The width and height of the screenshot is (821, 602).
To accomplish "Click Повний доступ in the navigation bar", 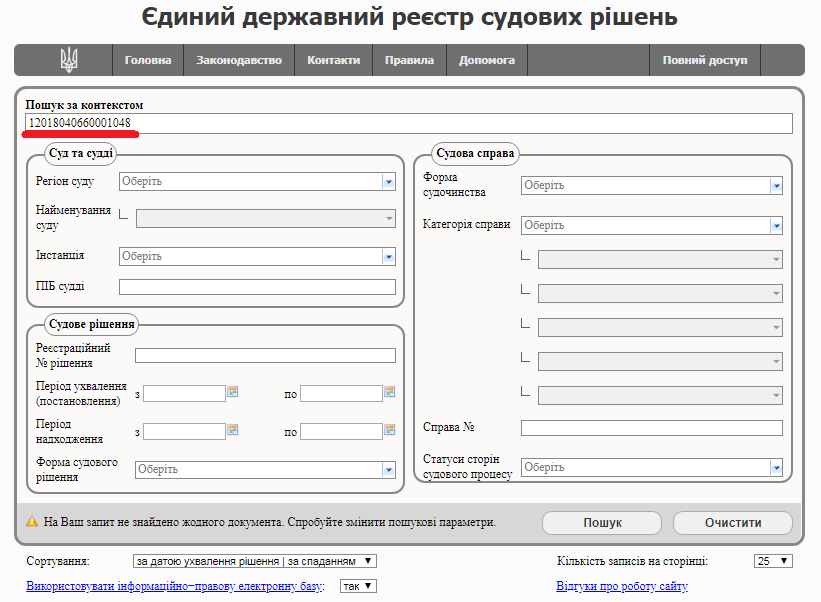I will (x=704, y=60).
